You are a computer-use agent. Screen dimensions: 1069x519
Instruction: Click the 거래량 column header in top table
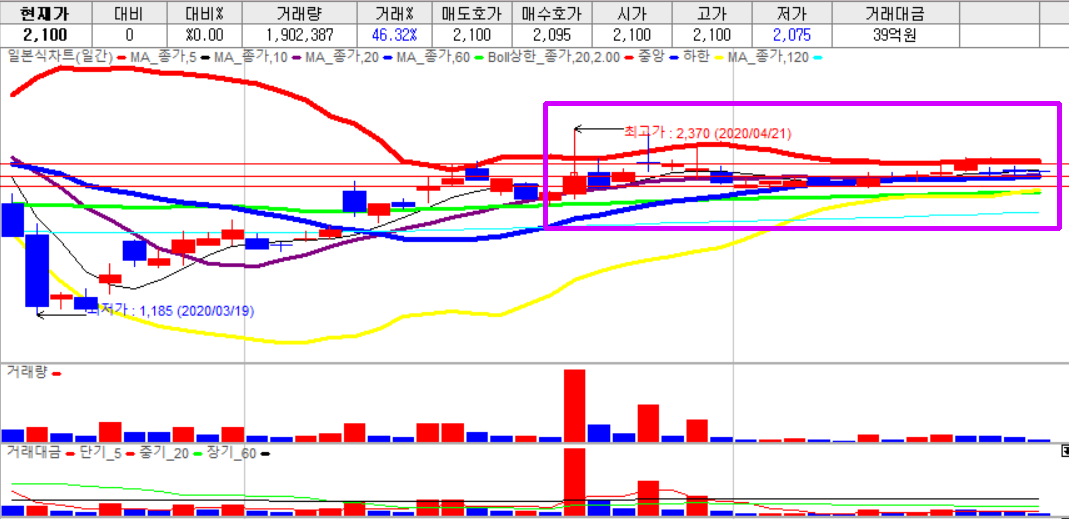click(301, 12)
